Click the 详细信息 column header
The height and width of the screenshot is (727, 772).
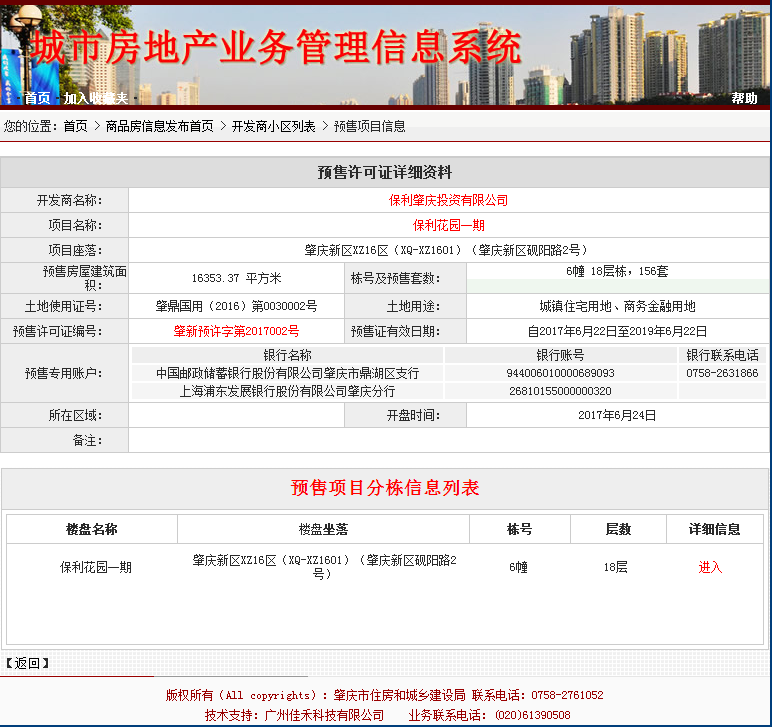coord(714,529)
